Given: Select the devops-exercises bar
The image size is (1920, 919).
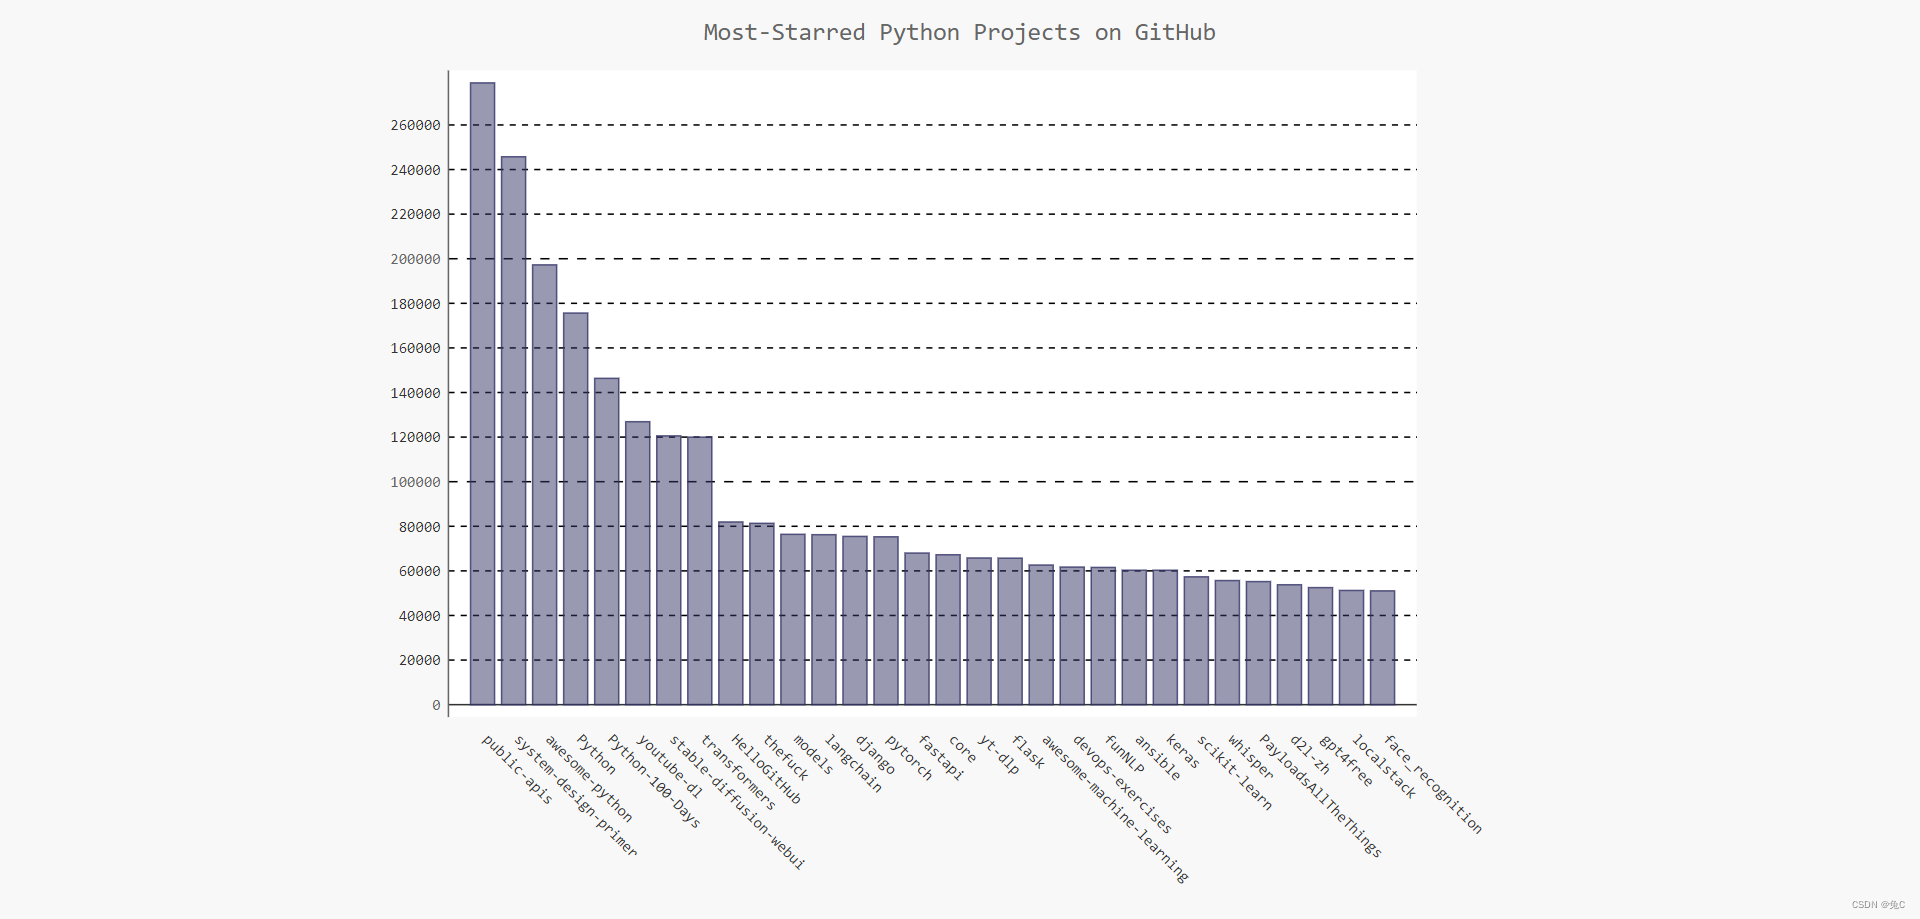Looking at the screenshot, I should [1072, 636].
